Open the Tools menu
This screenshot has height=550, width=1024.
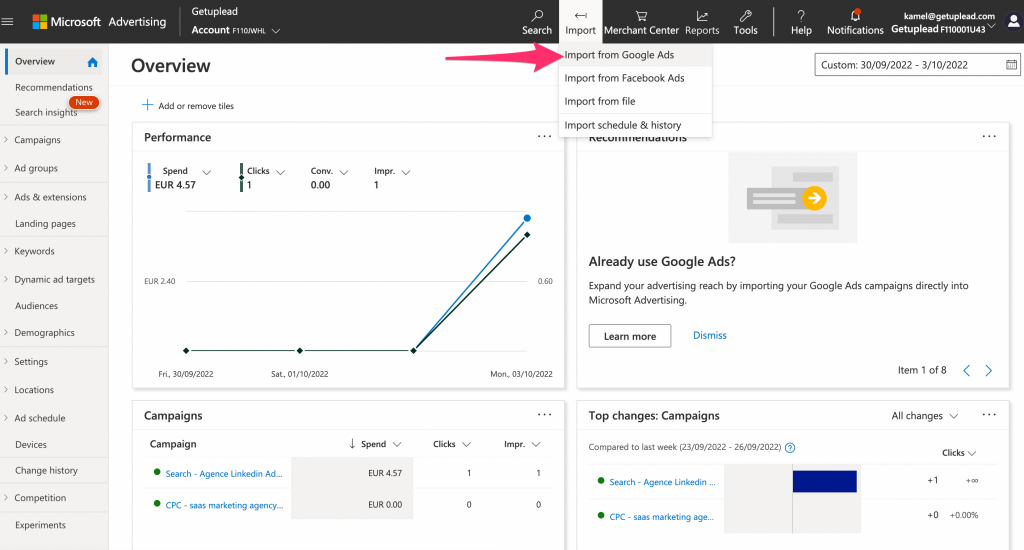pyautogui.click(x=745, y=22)
